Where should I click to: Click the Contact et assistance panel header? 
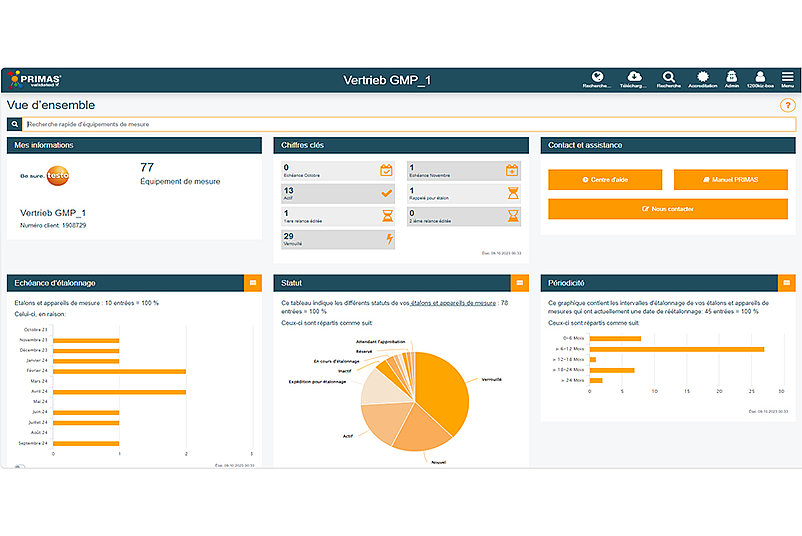[668, 145]
